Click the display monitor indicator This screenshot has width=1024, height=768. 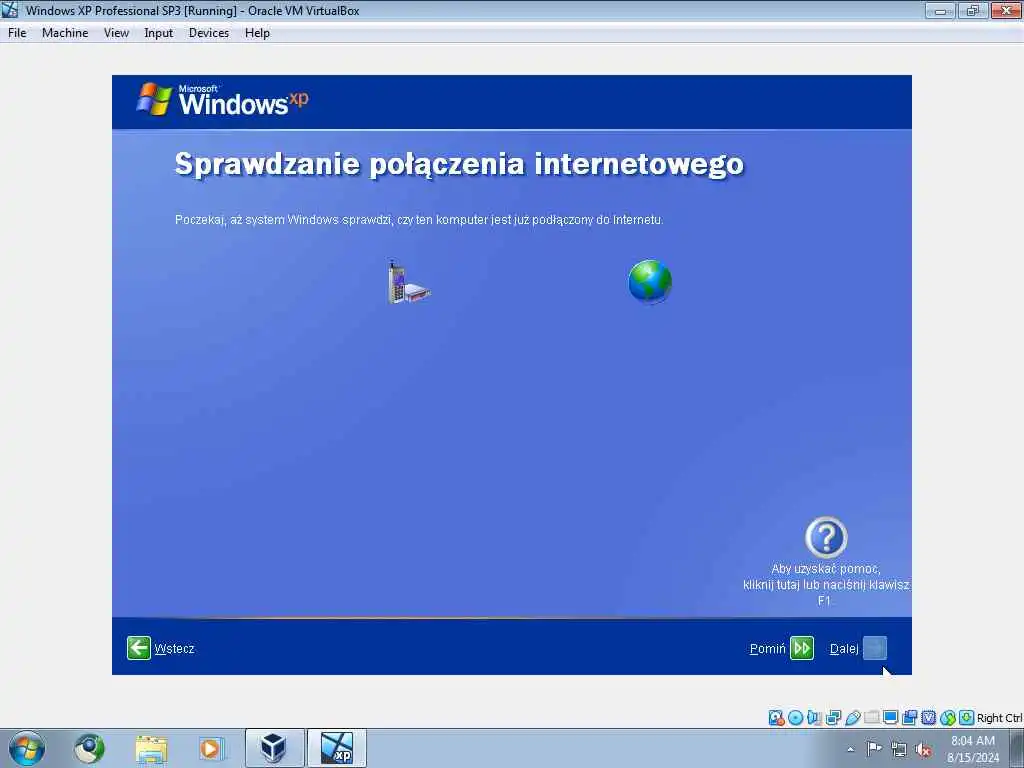pyautogui.click(x=890, y=718)
